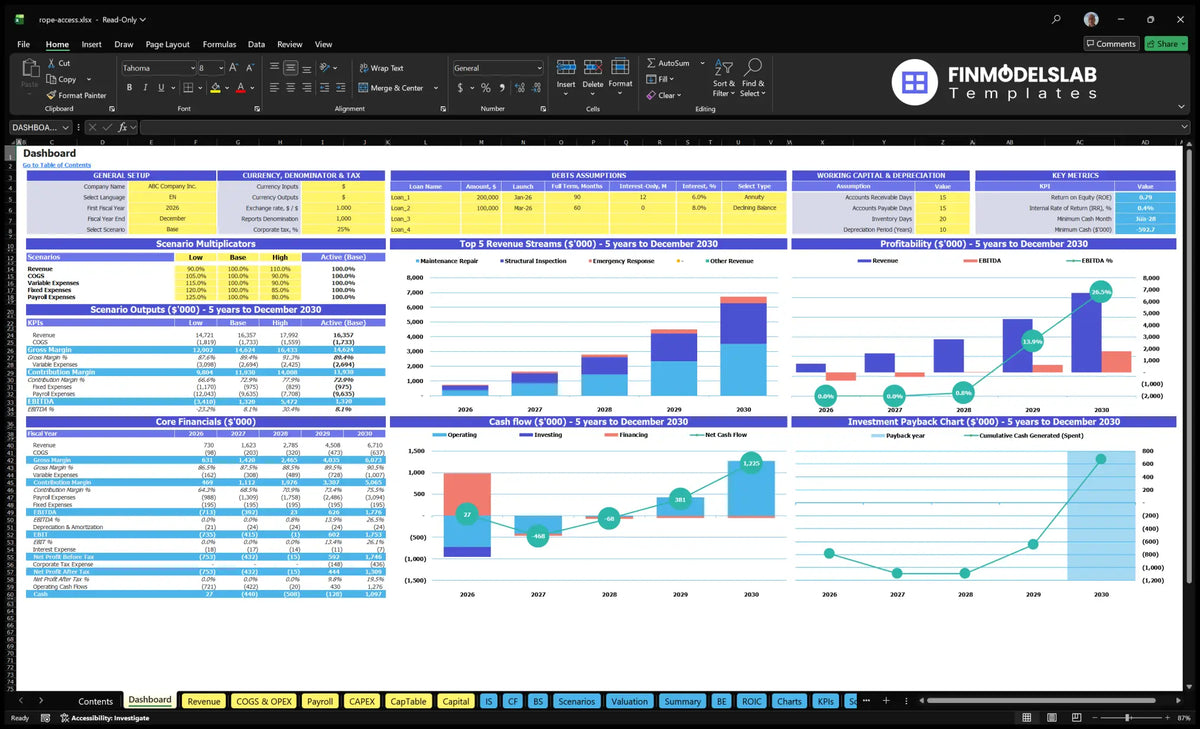Click the Insert cells icon
Screen dimensions: 1200x729
[566, 68]
